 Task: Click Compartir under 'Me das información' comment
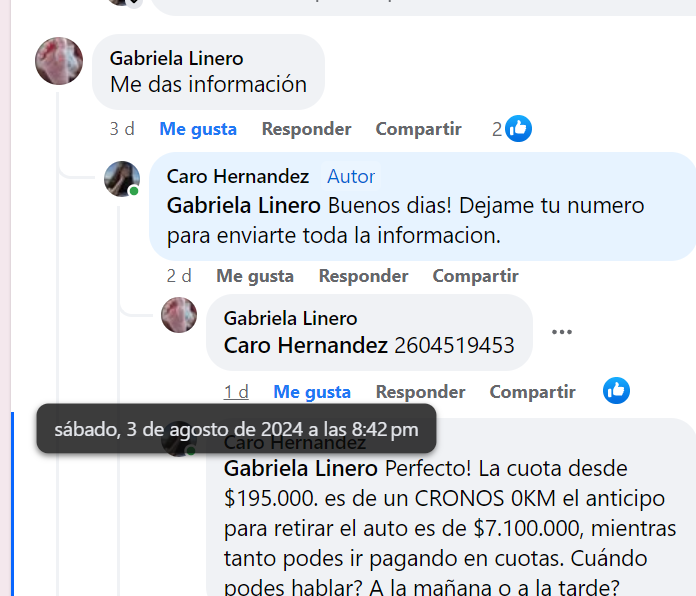point(419,129)
